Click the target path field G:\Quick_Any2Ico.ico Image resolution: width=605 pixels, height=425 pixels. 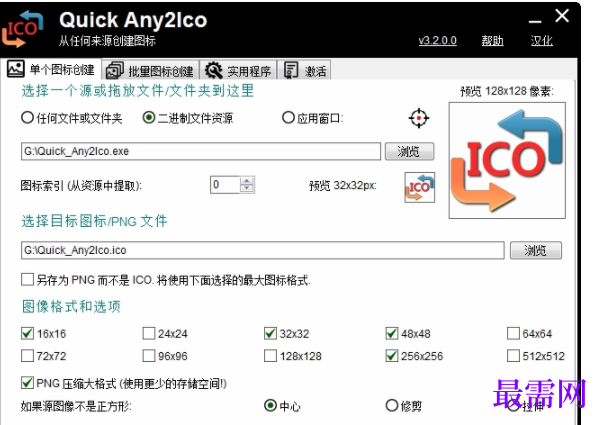coord(262,251)
